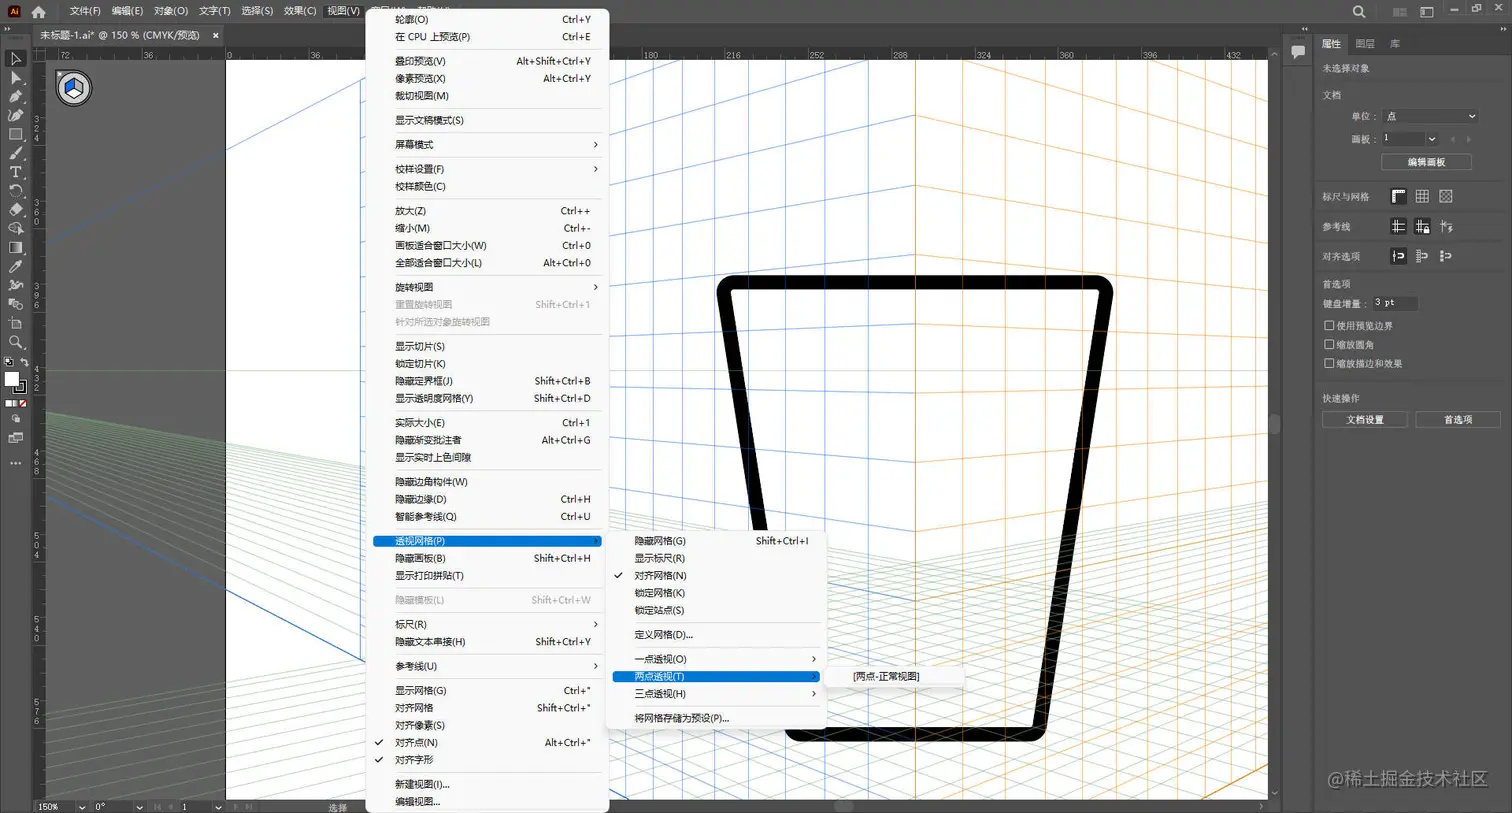Toggle the transparency grid icon in 标尺与网格

pos(1446,197)
